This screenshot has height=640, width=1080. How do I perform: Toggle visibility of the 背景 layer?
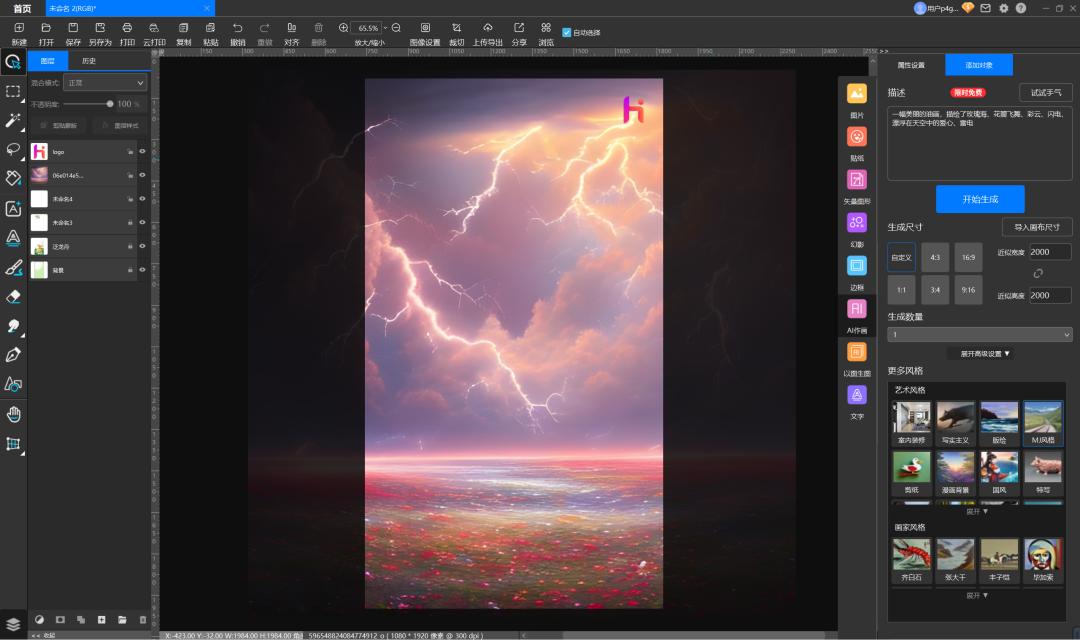(142, 270)
